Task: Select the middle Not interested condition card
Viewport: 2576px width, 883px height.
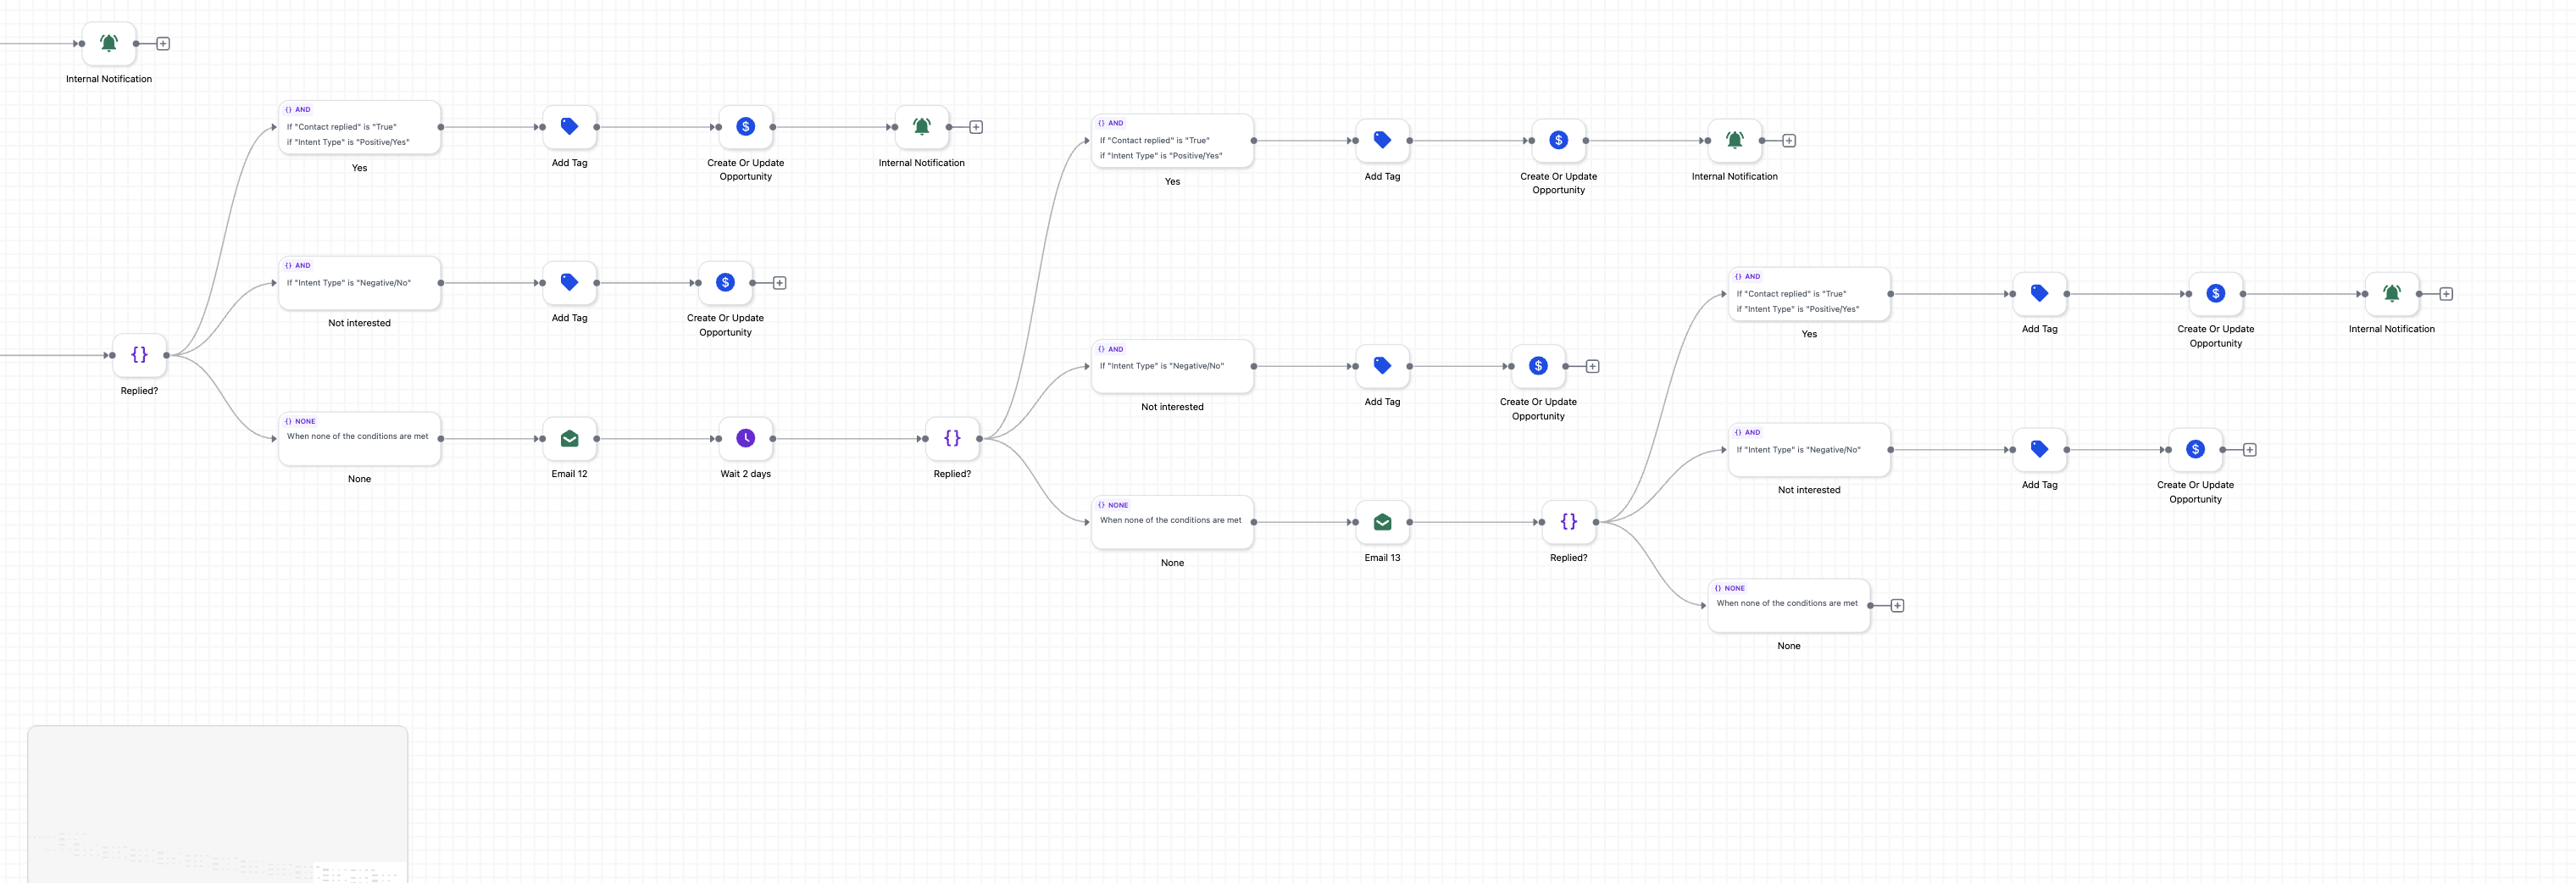Action: pos(1172,366)
